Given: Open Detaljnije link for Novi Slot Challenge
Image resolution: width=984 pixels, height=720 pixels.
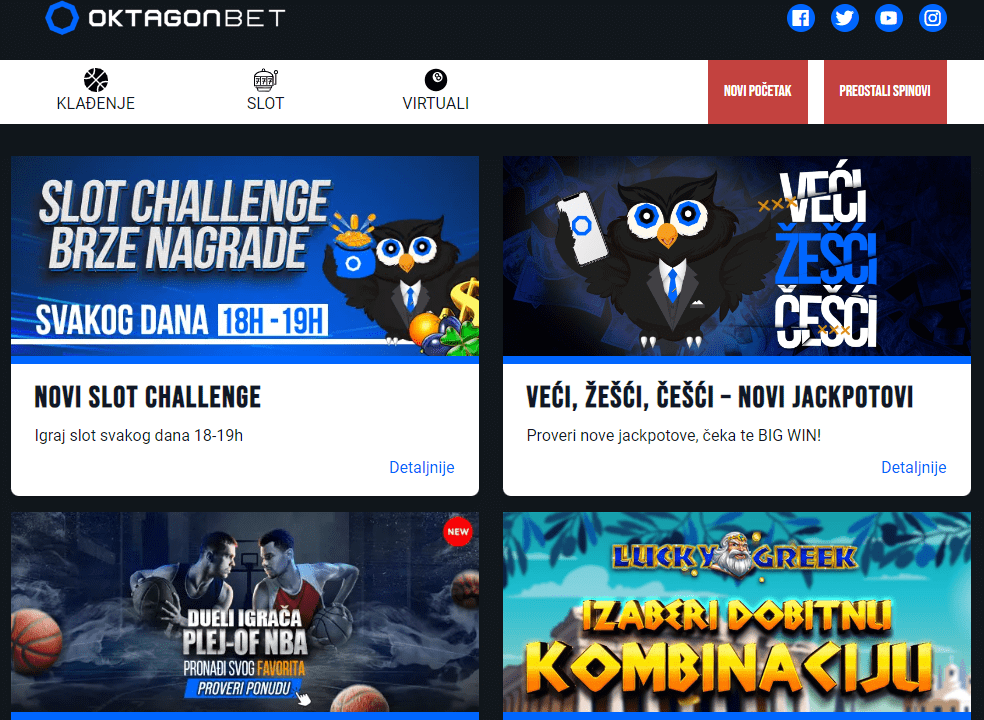Looking at the screenshot, I should click(x=422, y=467).
